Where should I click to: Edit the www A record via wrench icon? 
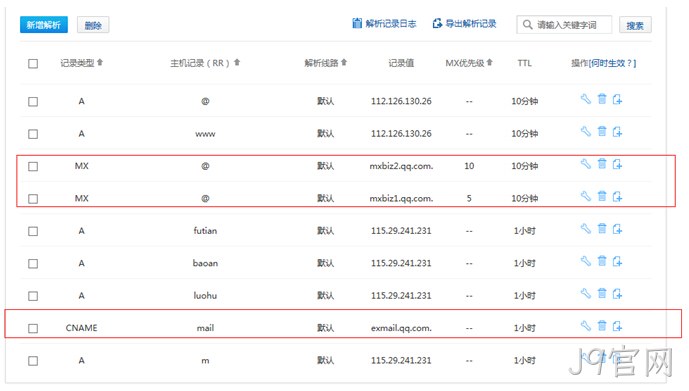click(586, 131)
